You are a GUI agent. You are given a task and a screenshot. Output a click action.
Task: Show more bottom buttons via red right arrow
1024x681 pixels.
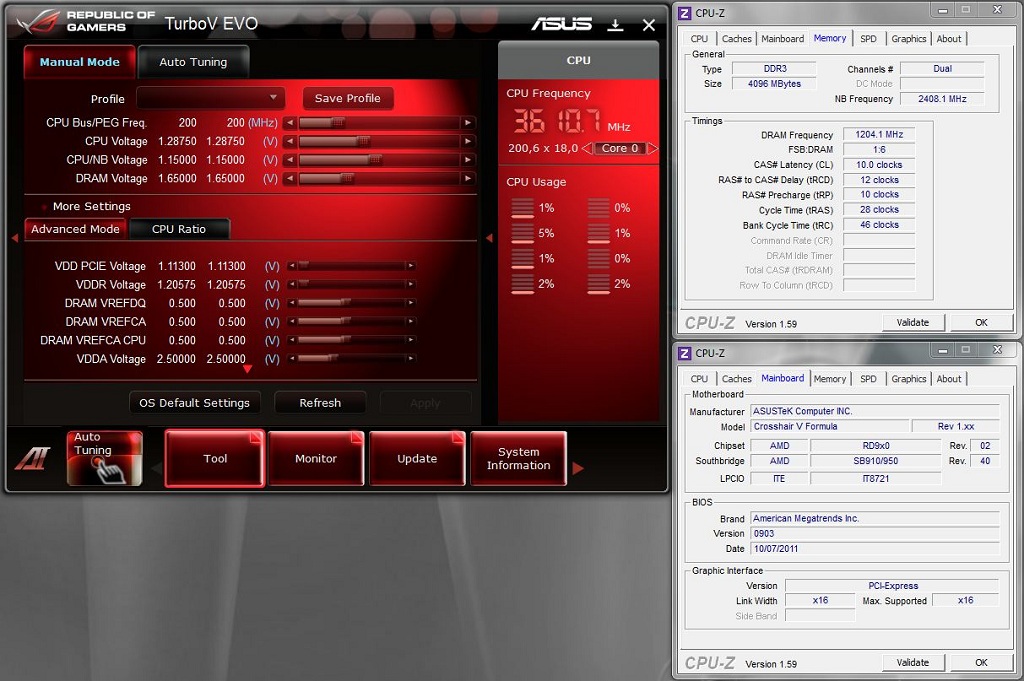pos(578,467)
